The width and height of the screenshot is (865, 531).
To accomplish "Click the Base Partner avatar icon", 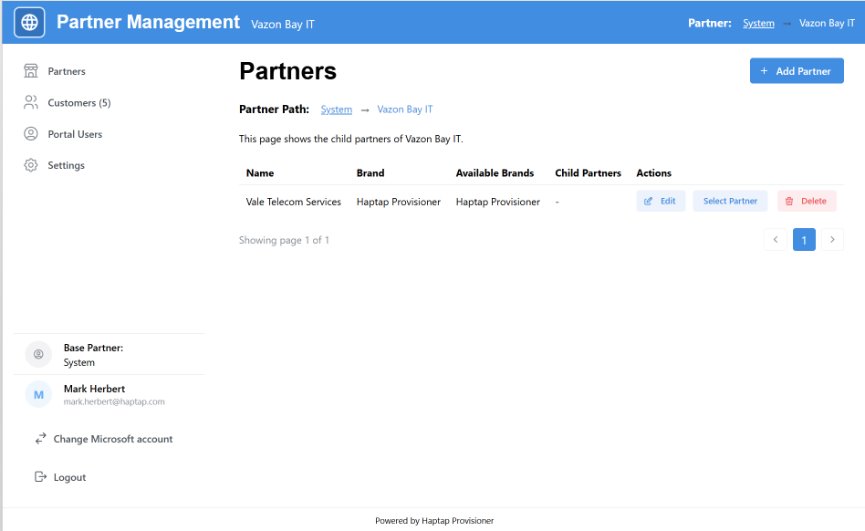I will click(38, 355).
